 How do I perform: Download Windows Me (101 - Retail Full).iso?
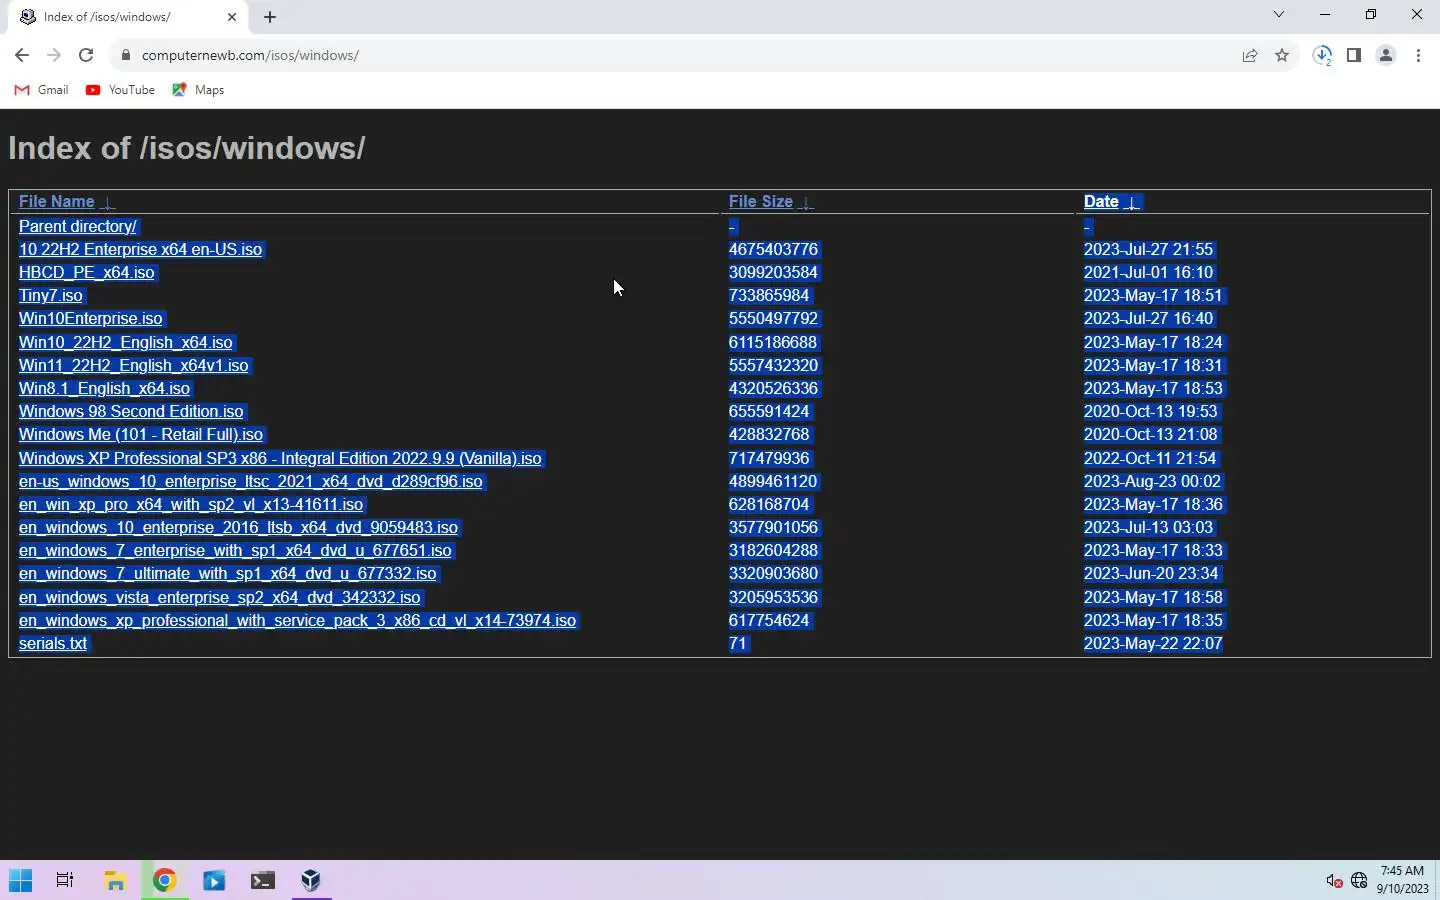point(141,435)
